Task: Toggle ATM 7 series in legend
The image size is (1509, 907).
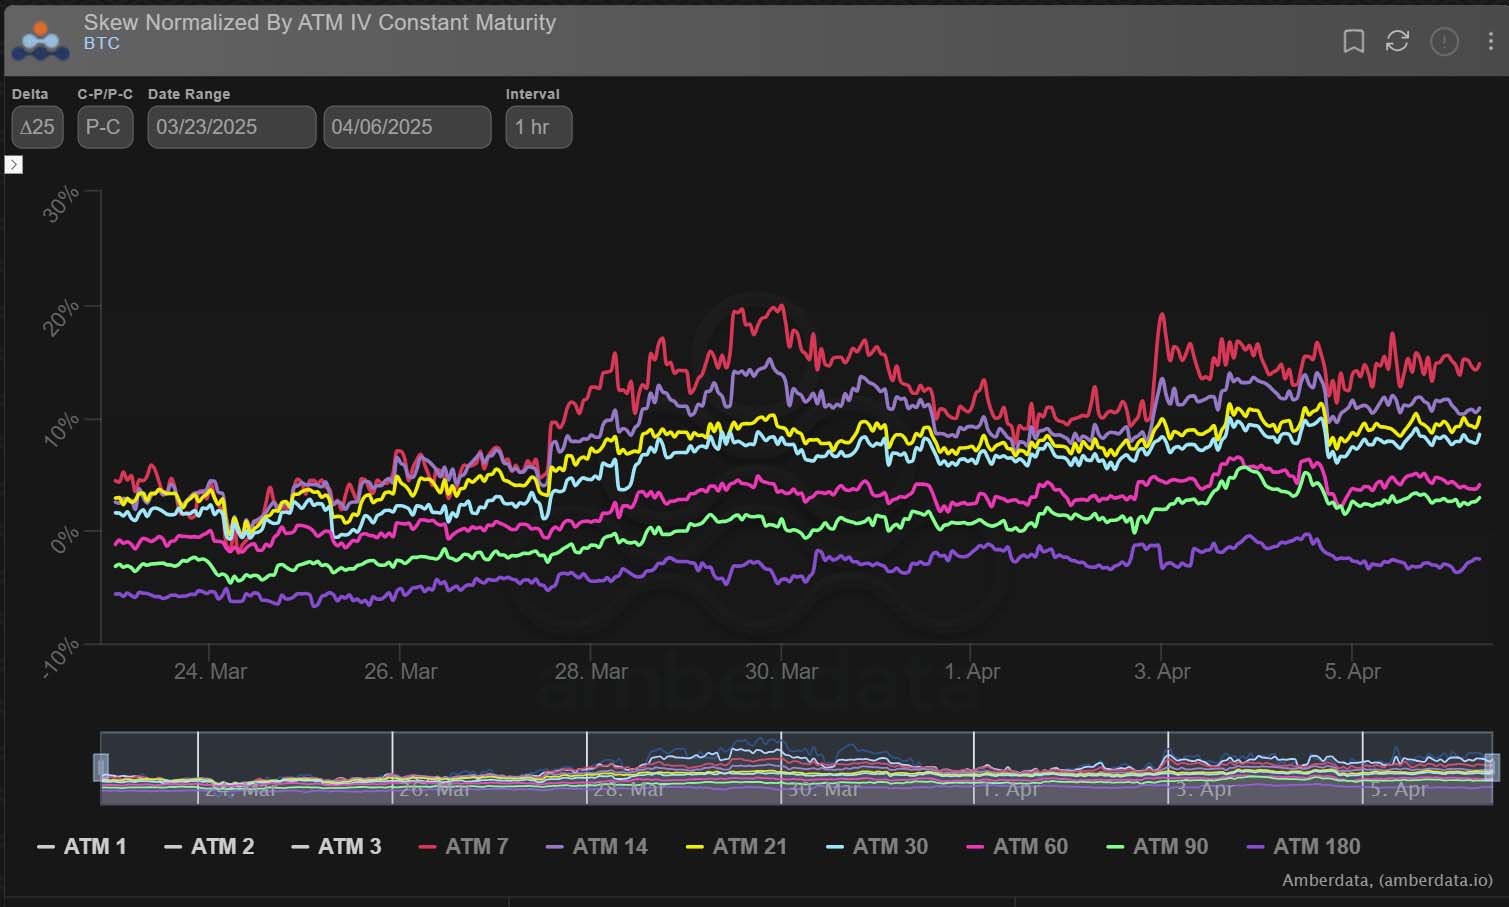Action: click(464, 847)
